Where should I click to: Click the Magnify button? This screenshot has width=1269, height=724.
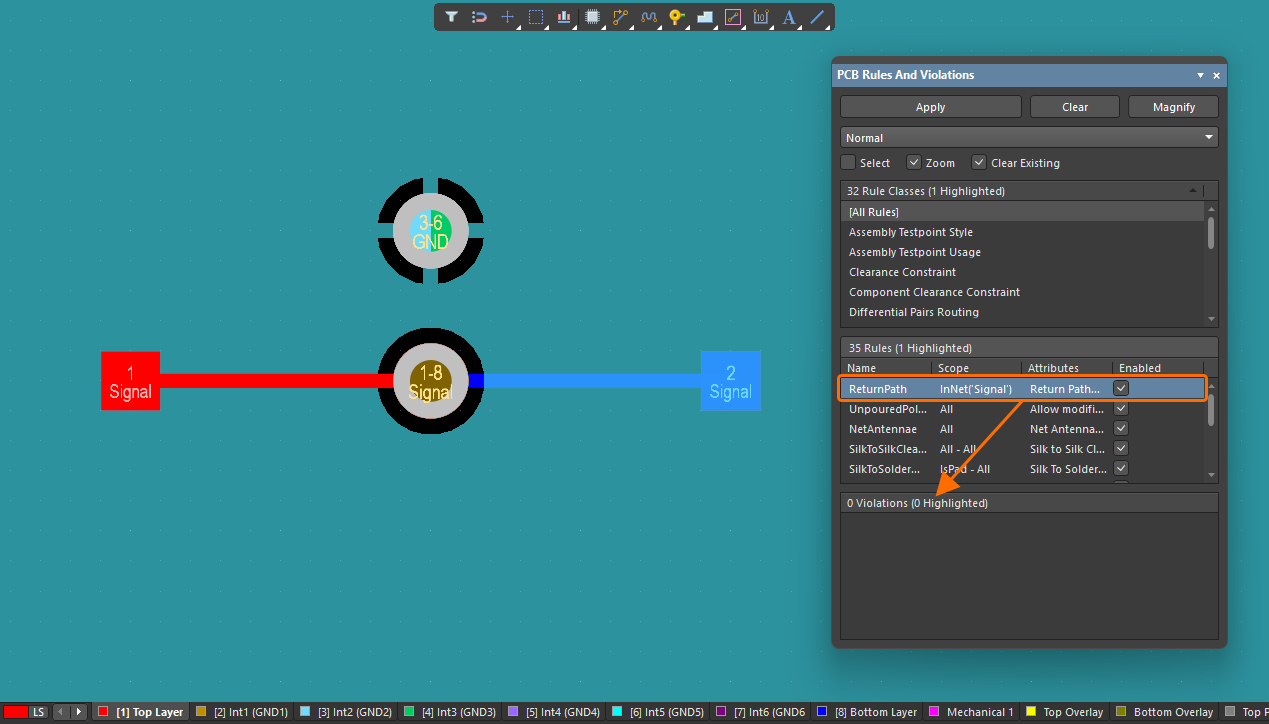tap(1174, 107)
